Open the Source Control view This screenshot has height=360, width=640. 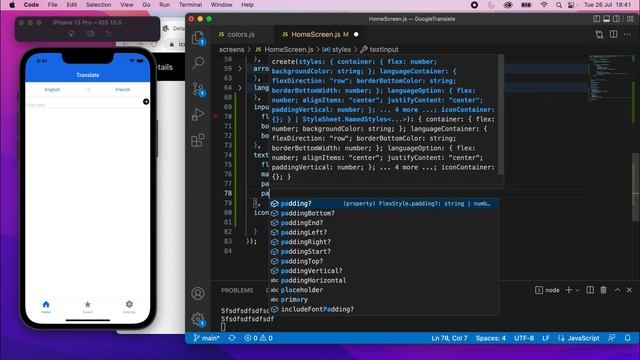198,89
